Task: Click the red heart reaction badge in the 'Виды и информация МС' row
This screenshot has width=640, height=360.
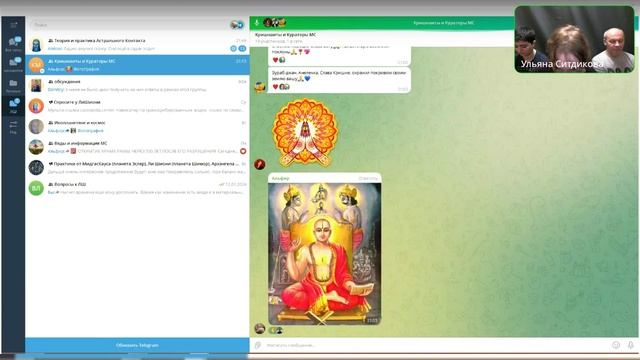Action: 243,151
